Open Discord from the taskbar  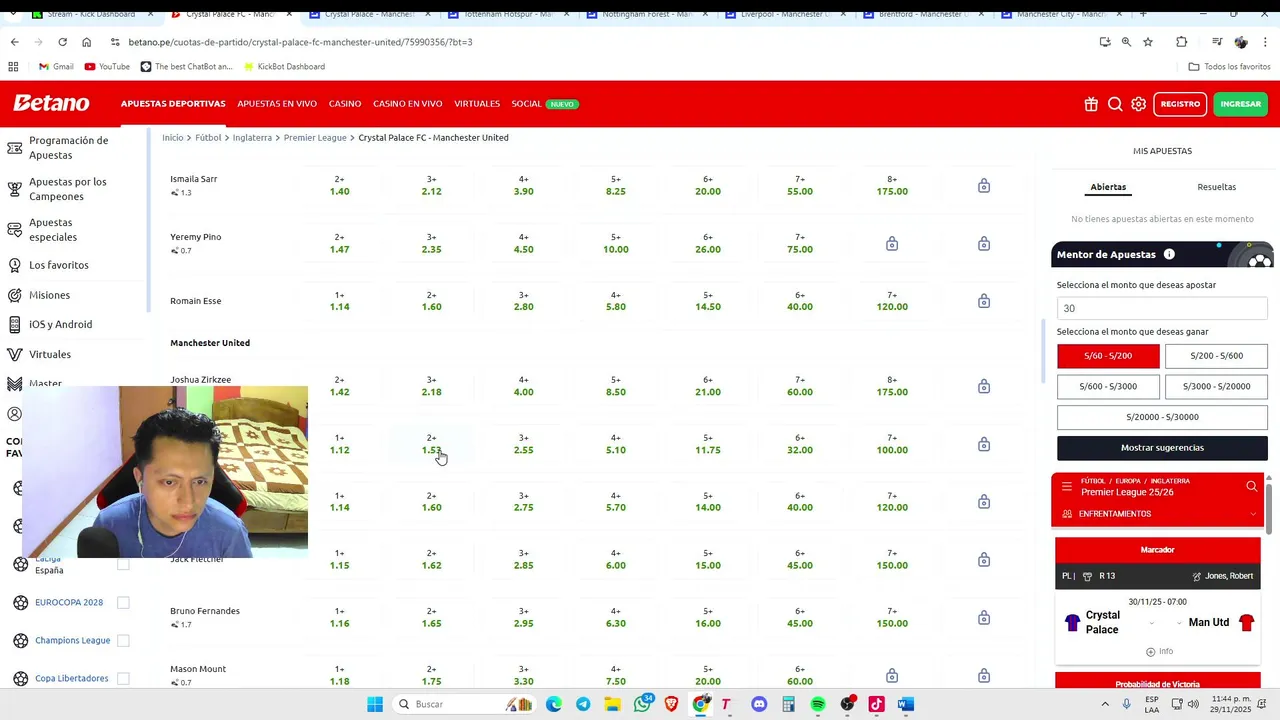759,704
